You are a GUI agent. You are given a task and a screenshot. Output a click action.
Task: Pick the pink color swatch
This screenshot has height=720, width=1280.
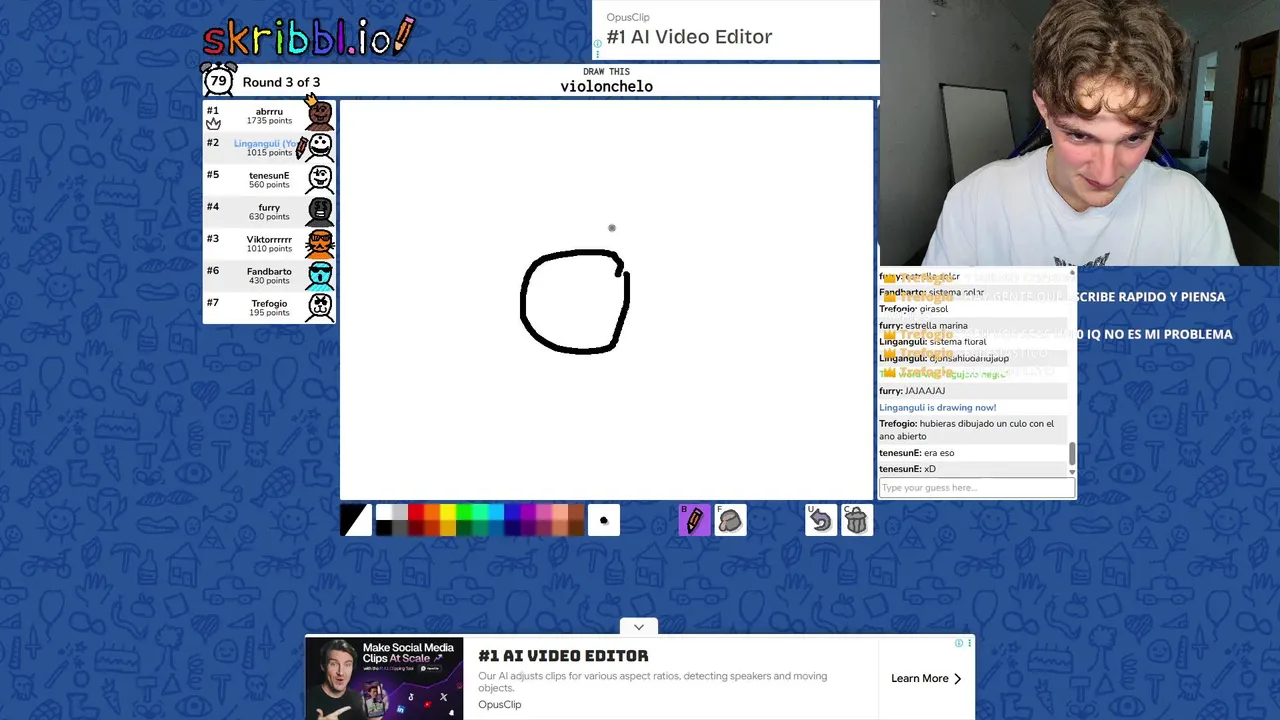[544, 512]
